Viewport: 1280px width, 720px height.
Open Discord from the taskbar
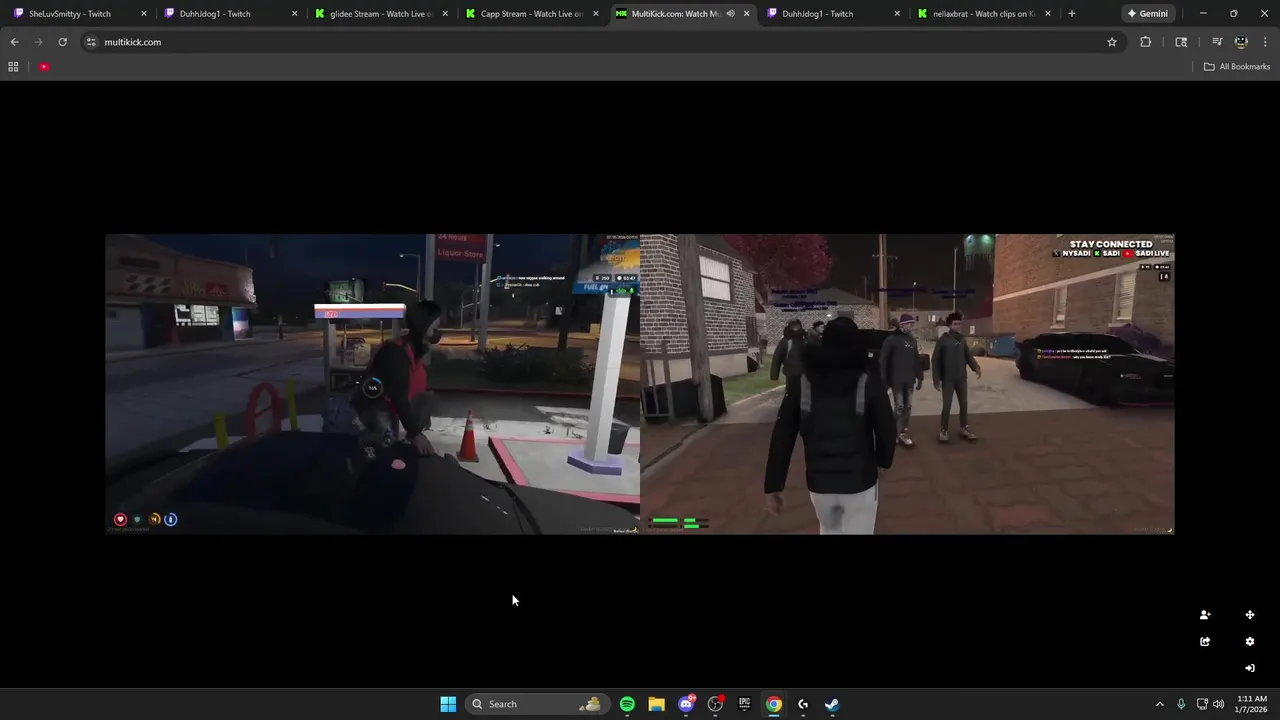point(686,704)
